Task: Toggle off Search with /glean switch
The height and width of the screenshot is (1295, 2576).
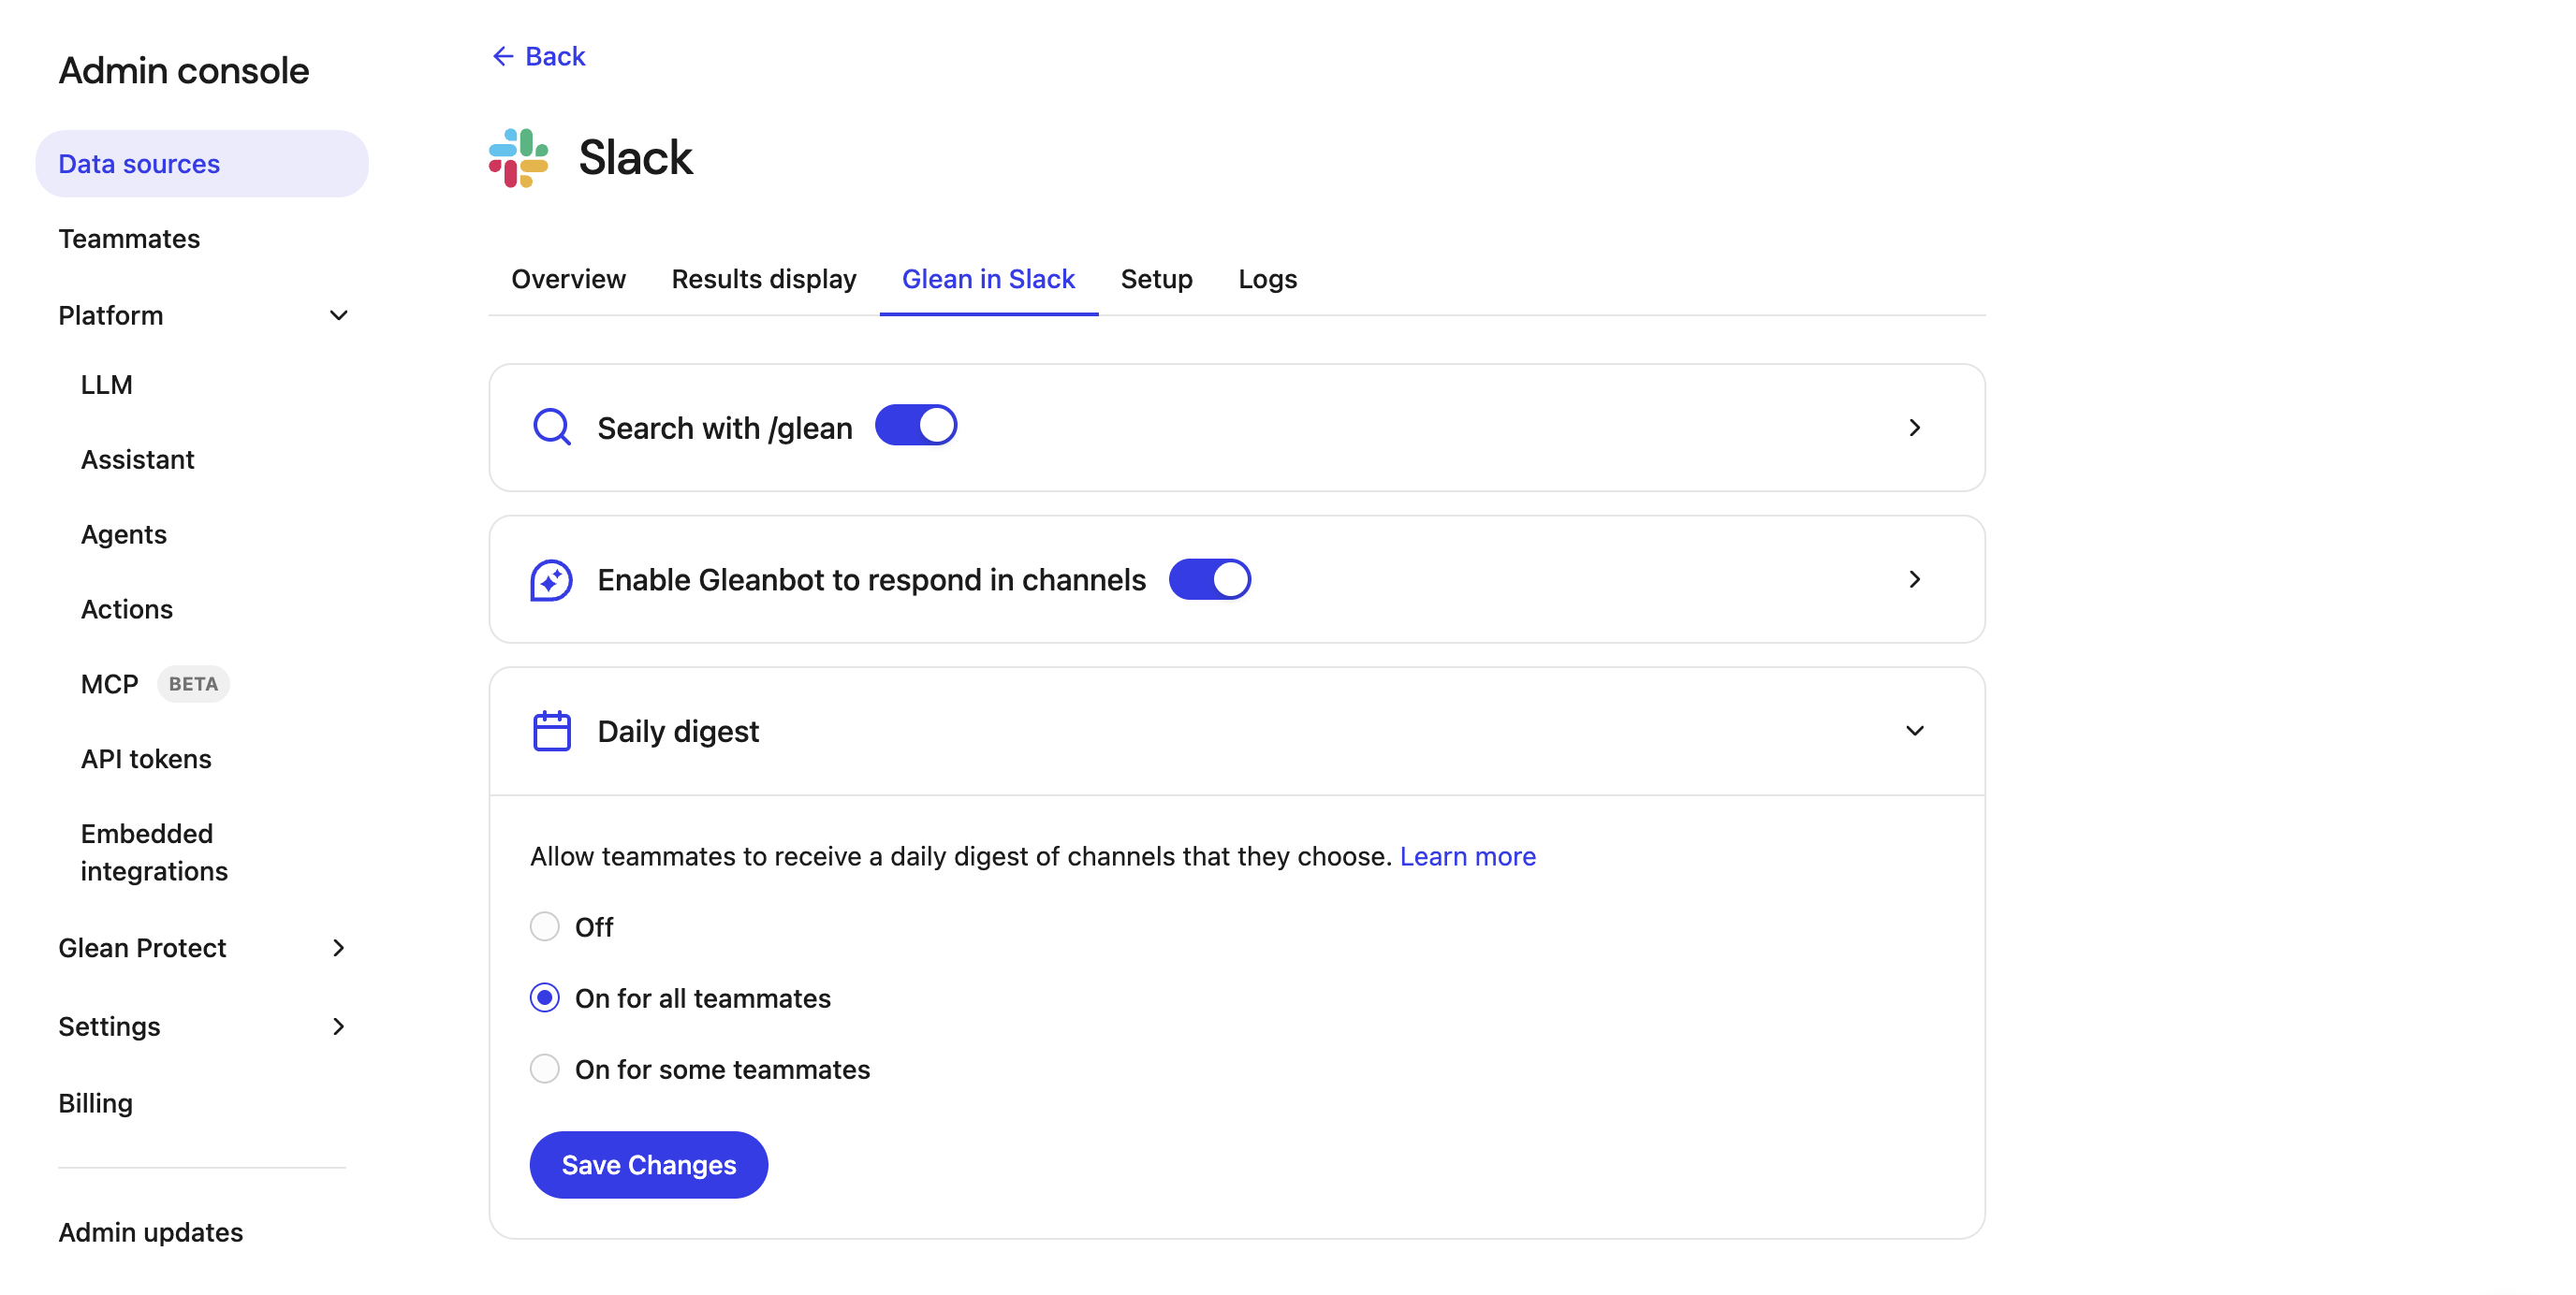Action: (x=916, y=426)
